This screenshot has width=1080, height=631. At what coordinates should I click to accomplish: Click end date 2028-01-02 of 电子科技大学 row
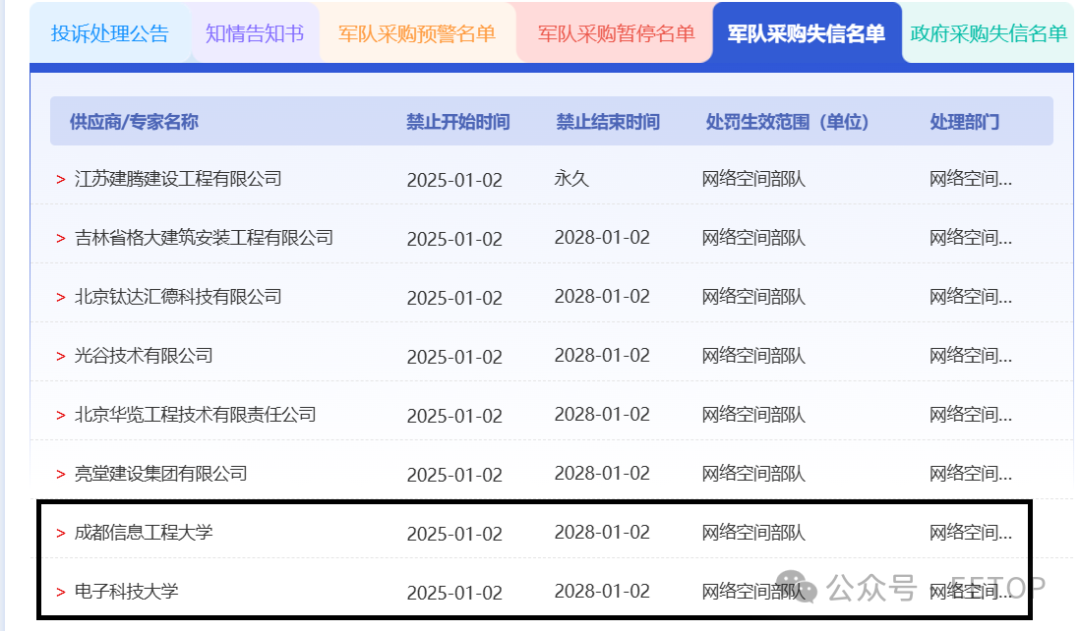(x=602, y=591)
